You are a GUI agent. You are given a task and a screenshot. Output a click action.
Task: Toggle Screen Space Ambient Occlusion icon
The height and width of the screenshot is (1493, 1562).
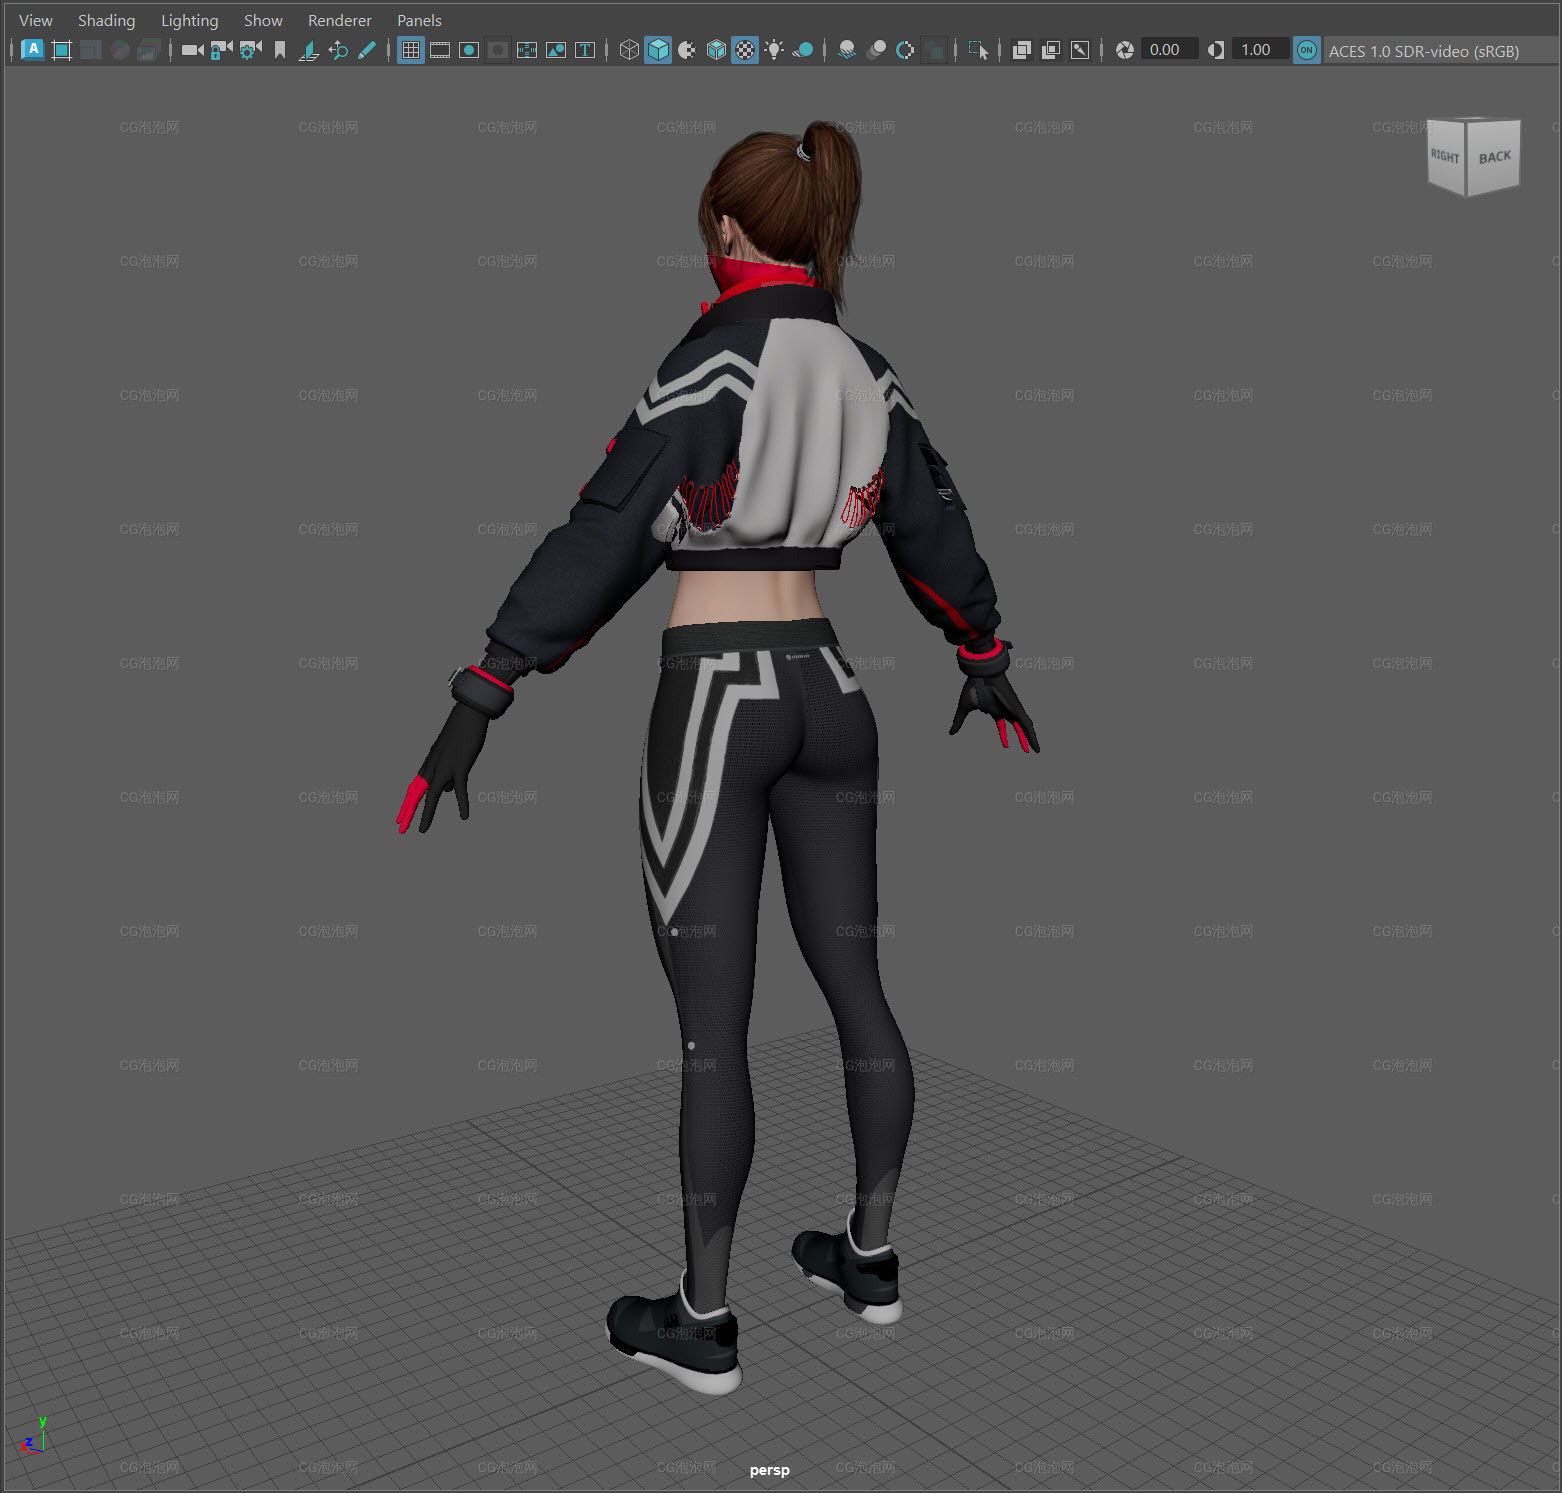[x=847, y=49]
